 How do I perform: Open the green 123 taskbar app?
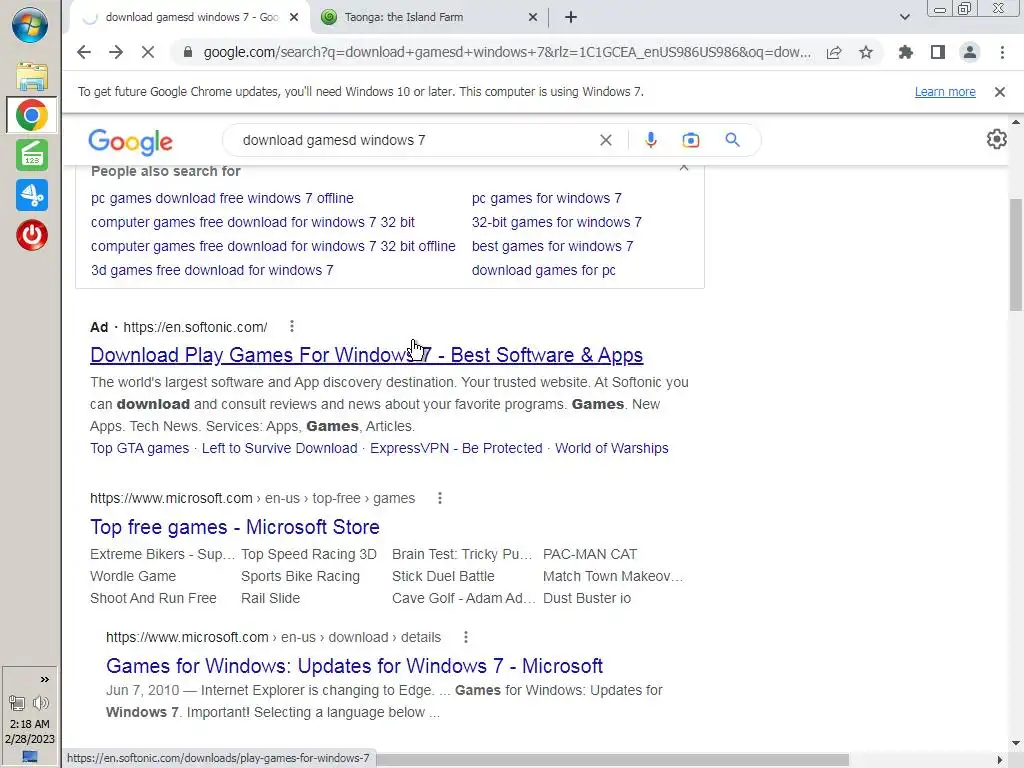point(31,155)
